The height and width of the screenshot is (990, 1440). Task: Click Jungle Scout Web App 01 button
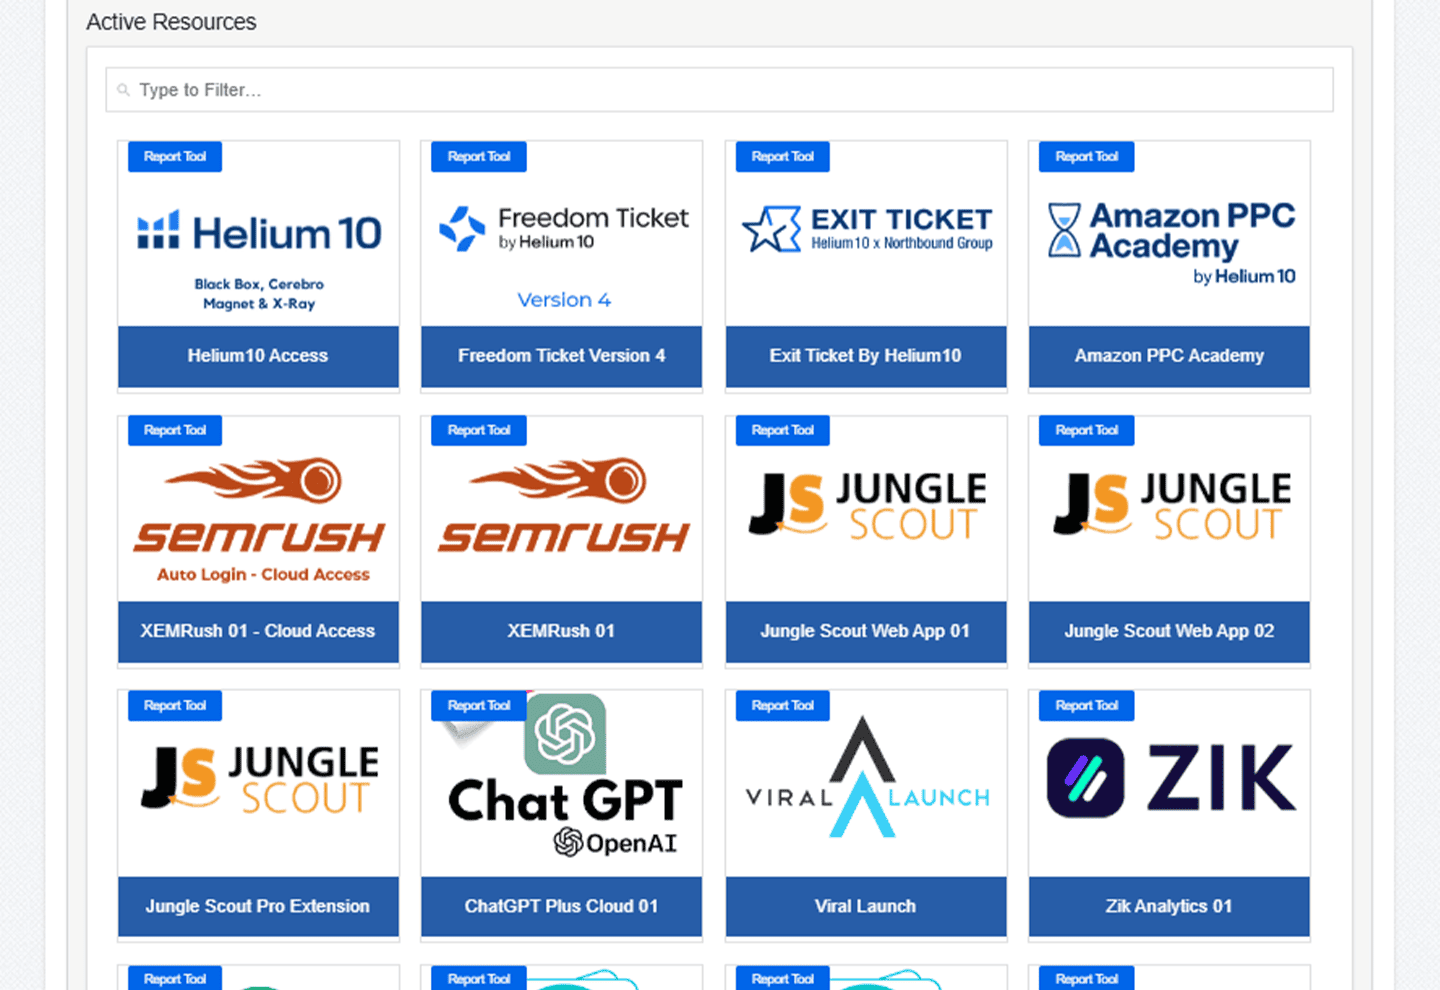pos(866,632)
